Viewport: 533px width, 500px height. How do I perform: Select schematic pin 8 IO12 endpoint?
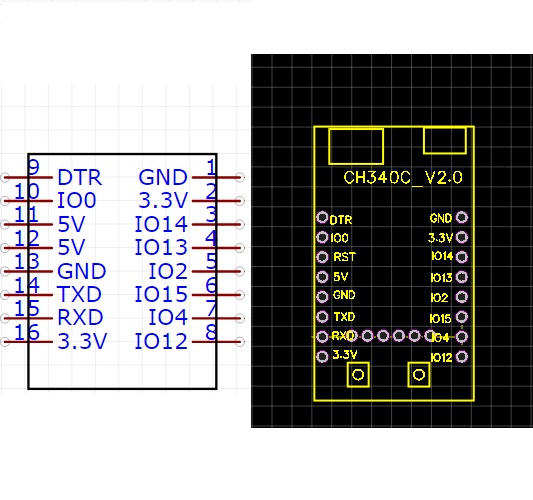[240, 342]
